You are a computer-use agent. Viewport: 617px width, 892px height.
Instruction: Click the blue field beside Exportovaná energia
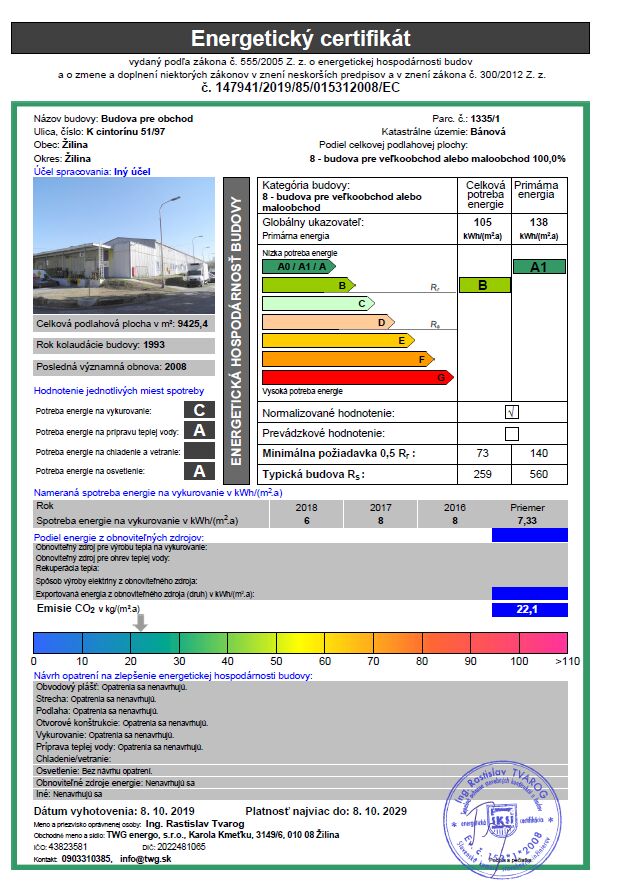(530, 593)
